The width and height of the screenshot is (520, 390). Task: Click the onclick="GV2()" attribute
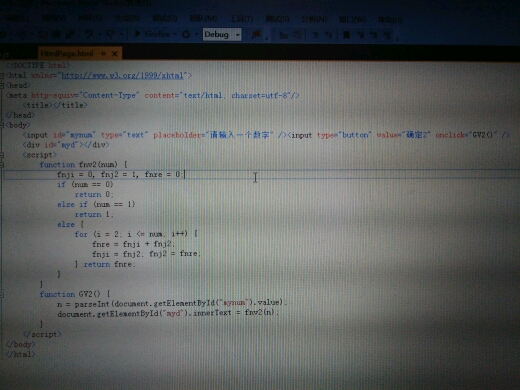coord(466,135)
